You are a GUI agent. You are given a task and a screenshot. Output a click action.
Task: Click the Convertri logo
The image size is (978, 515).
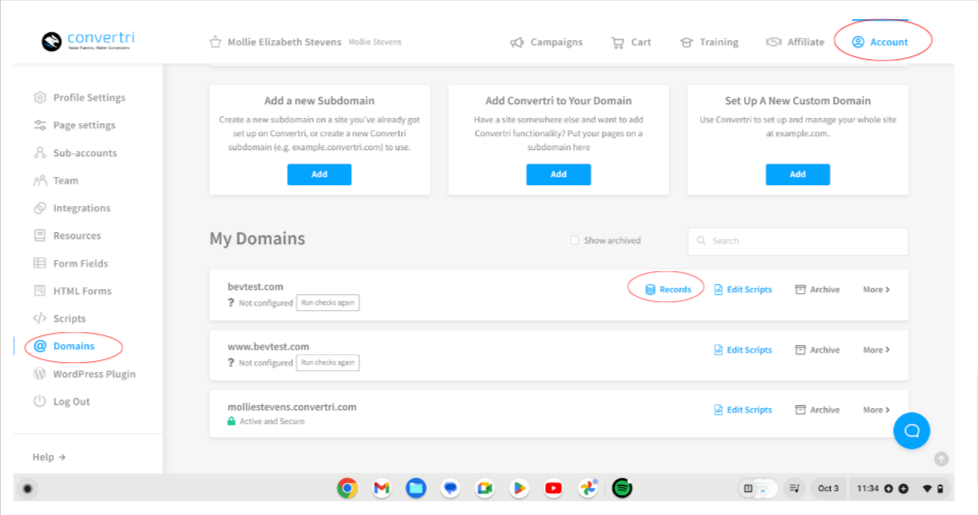(88, 41)
